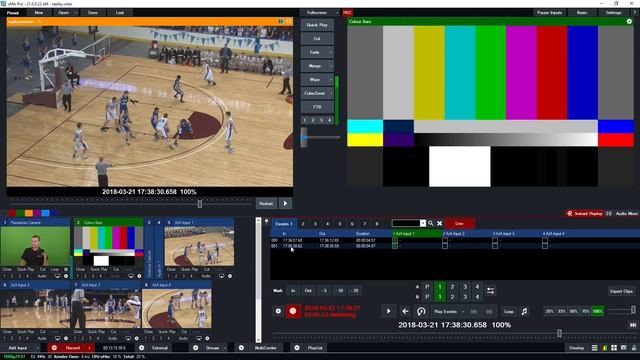The width and height of the screenshot is (640, 360).
Task: Click the replay speed slider handle
Action: coord(633,310)
